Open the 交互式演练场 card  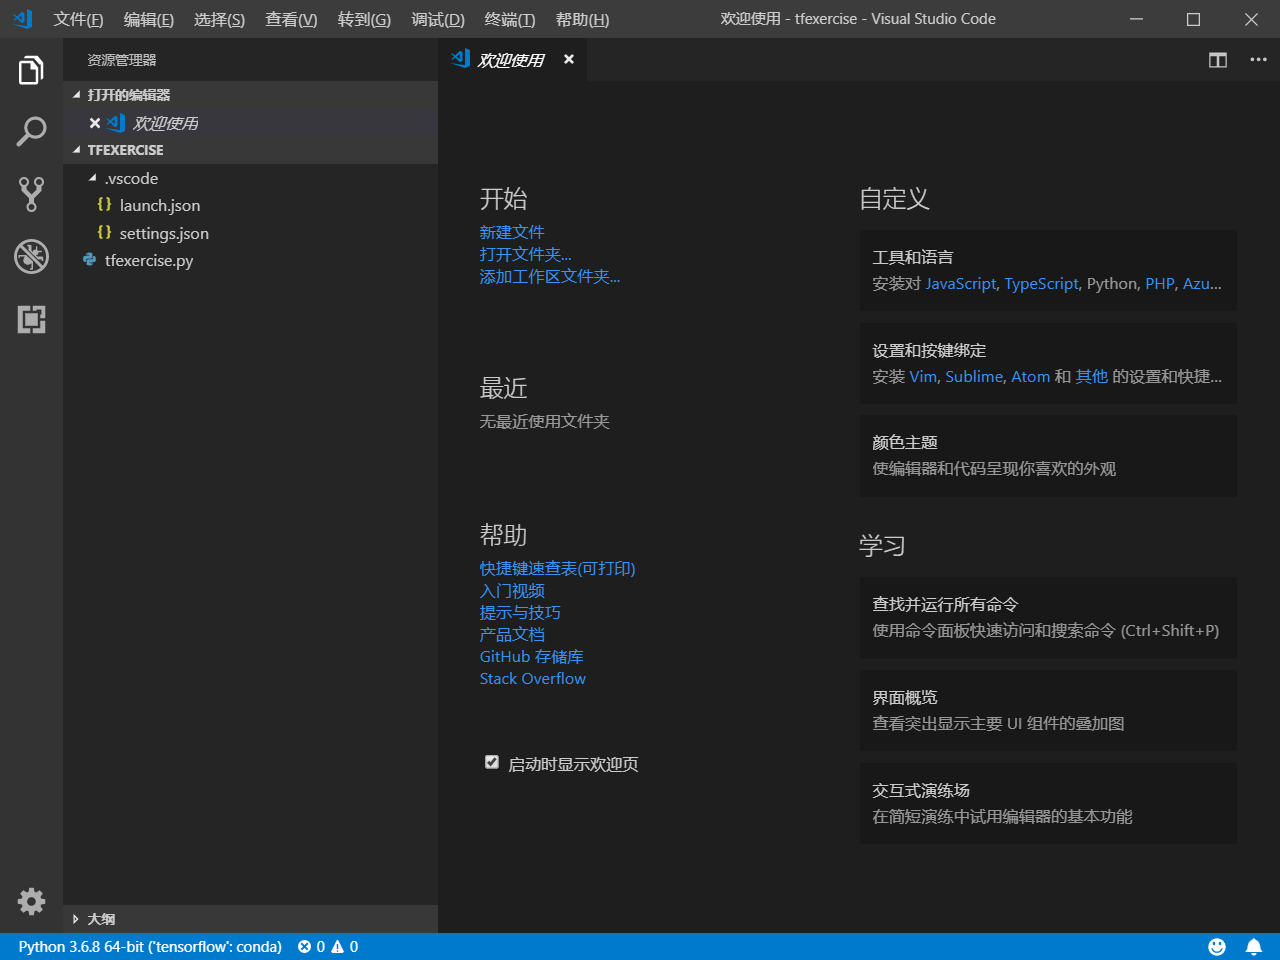pyautogui.click(x=1048, y=804)
